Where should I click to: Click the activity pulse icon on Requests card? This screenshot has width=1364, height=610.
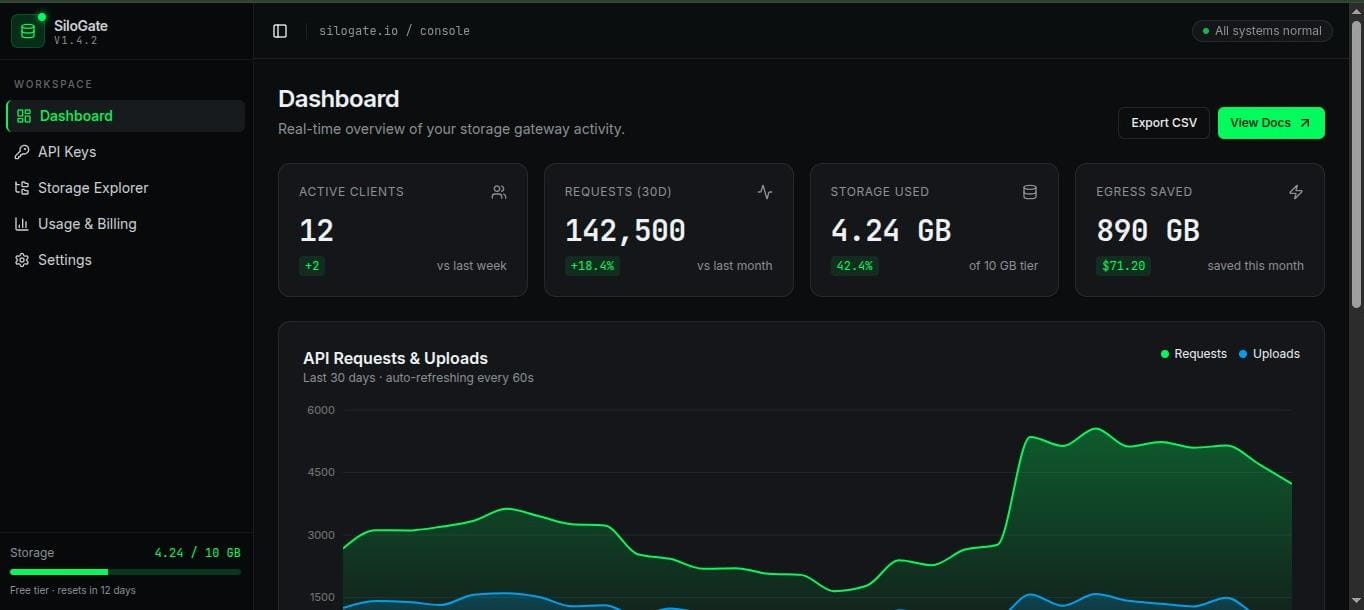[765, 192]
